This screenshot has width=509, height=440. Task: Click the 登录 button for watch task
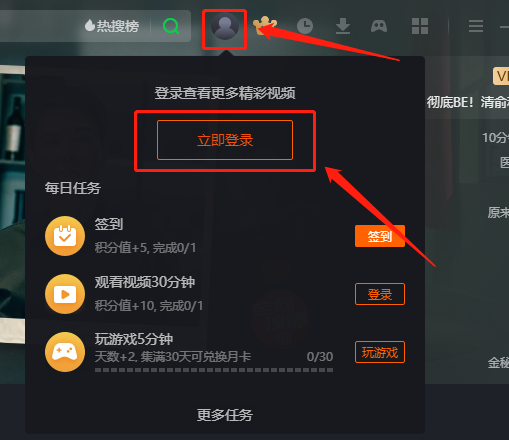380,294
